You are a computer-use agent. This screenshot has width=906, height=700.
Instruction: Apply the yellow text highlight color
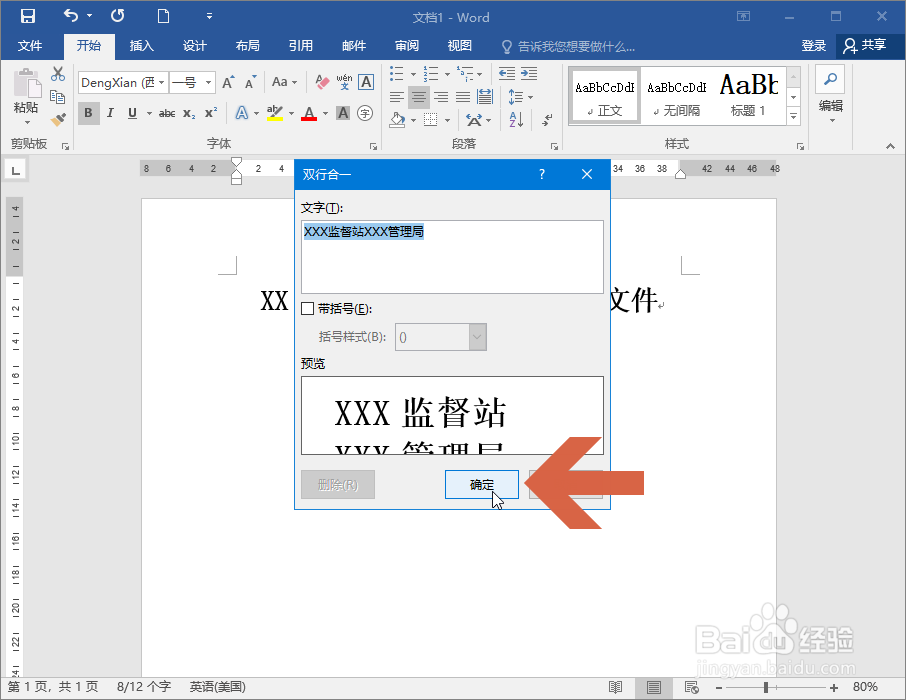(275, 113)
